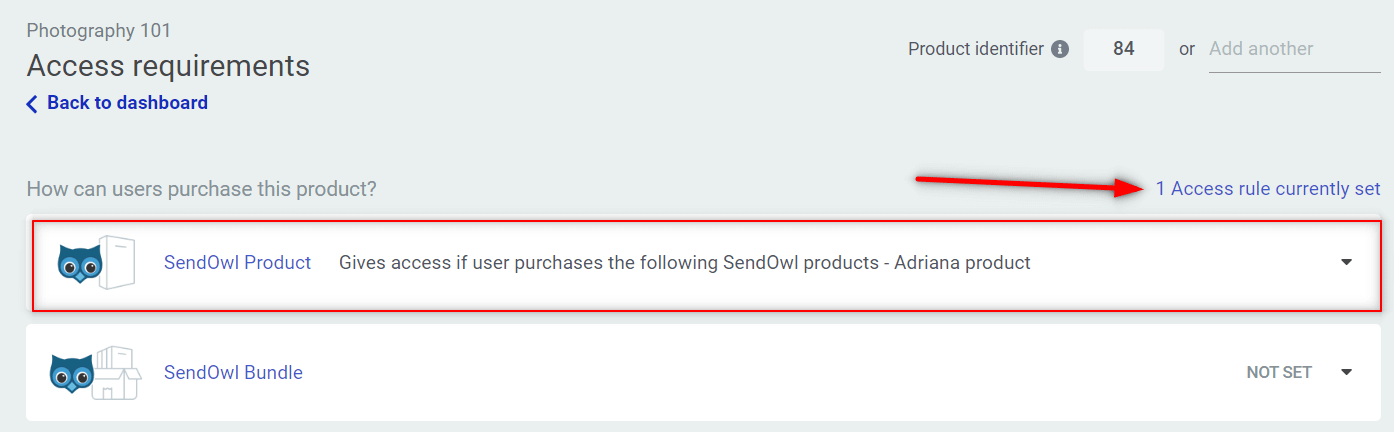The width and height of the screenshot is (1394, 432).
Task: Expand the SendOwl Bundle rule arrow
Action: coord(1346,372)
